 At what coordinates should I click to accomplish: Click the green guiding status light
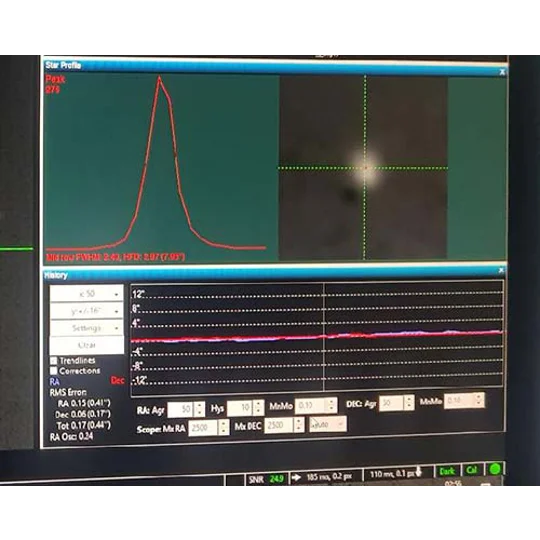pos(495,469)
